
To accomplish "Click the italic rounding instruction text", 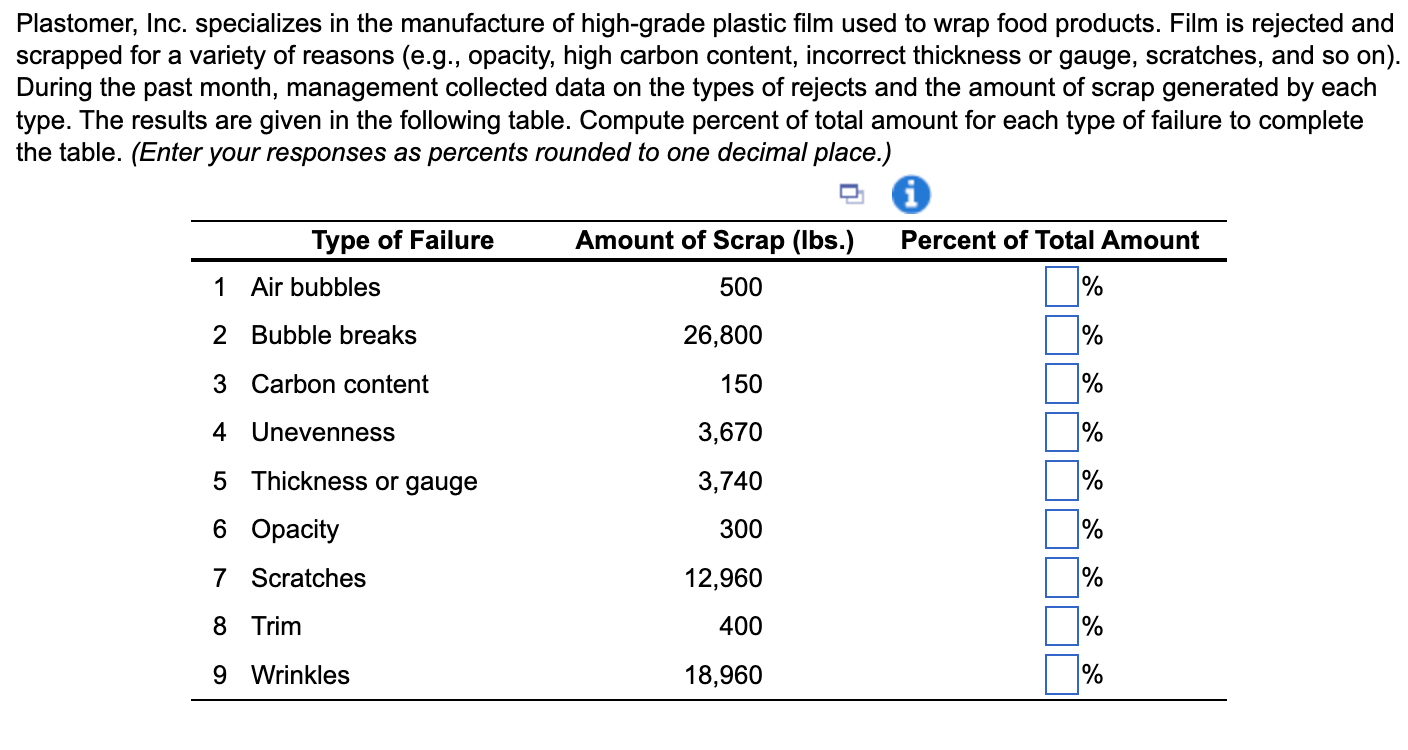I will (510, 153).
